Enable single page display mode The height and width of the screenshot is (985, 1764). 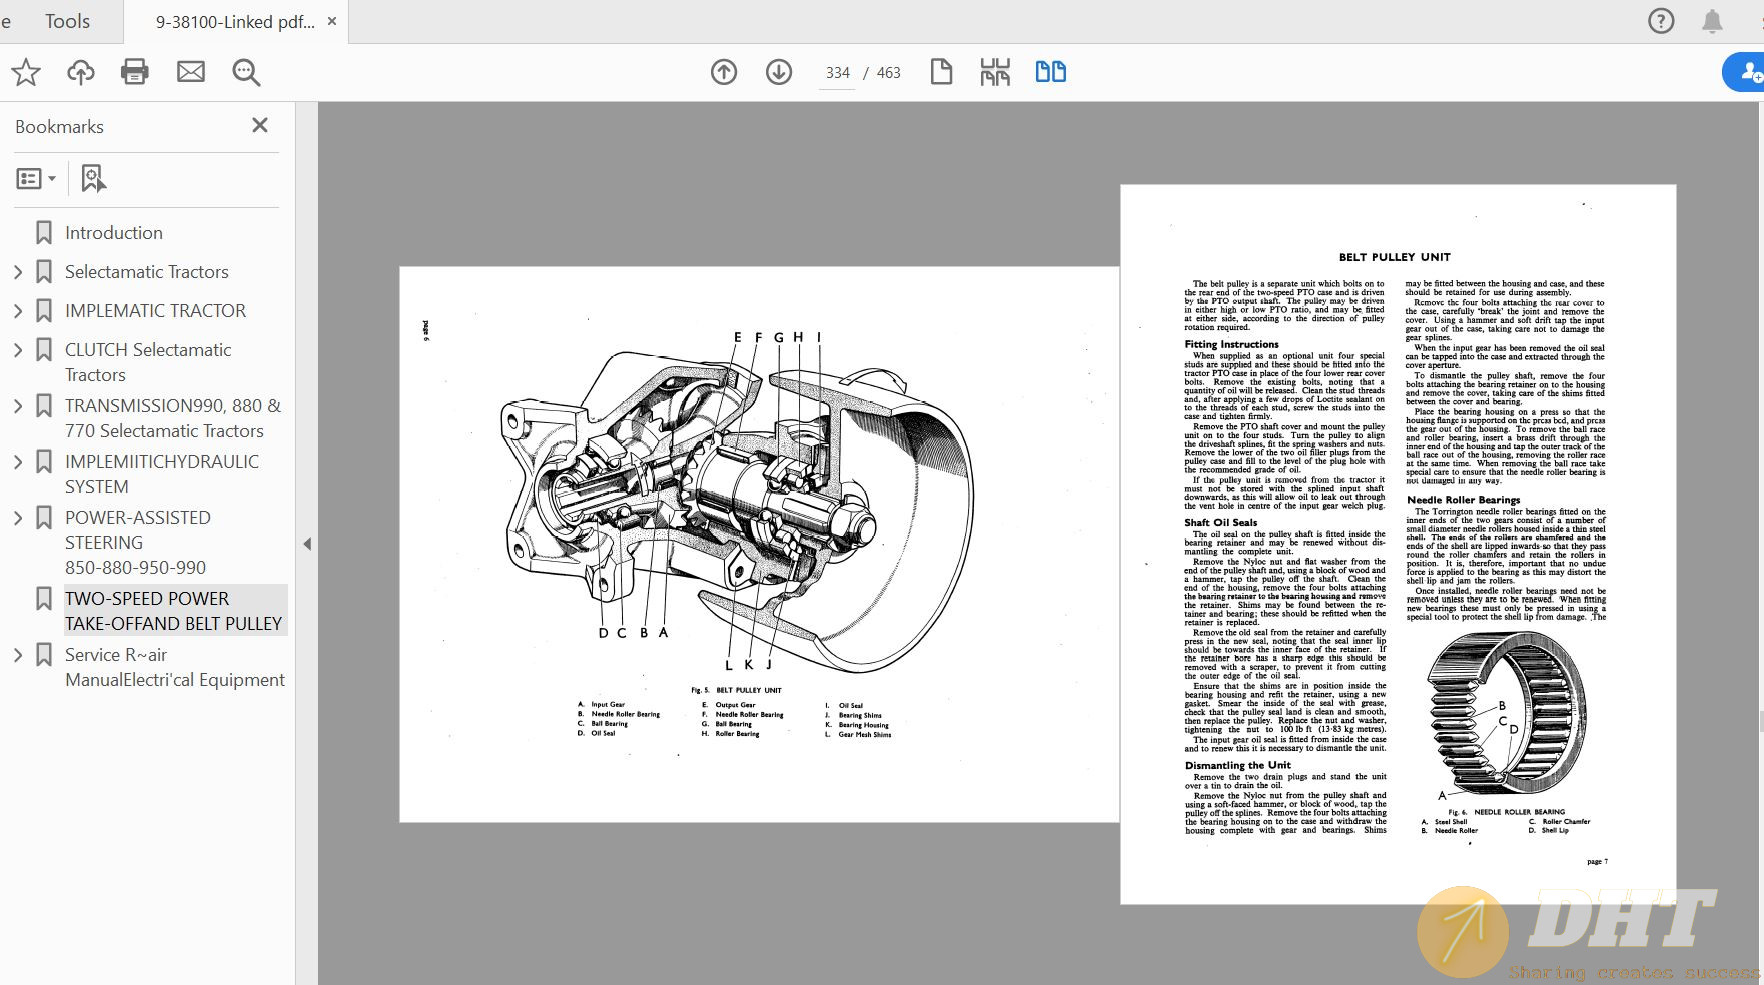coord(941,72)
